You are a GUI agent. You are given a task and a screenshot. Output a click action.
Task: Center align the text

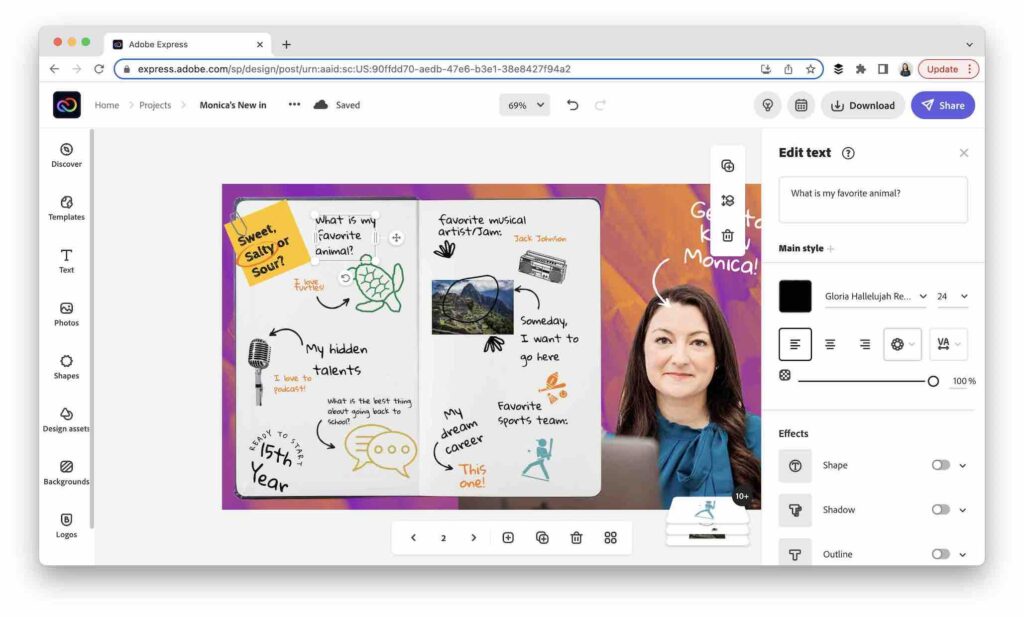pyautogui.click(x=830, y=344)
